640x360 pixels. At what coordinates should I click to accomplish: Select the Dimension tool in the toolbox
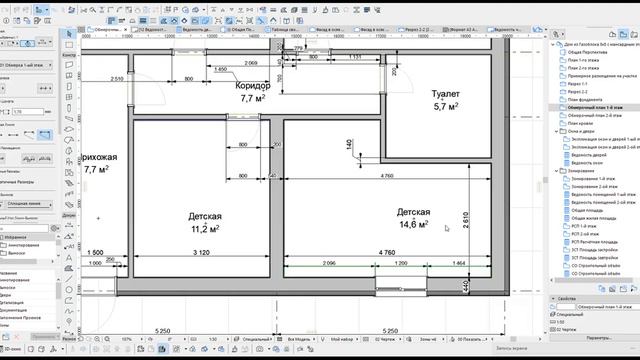click(x=69, y=225)
